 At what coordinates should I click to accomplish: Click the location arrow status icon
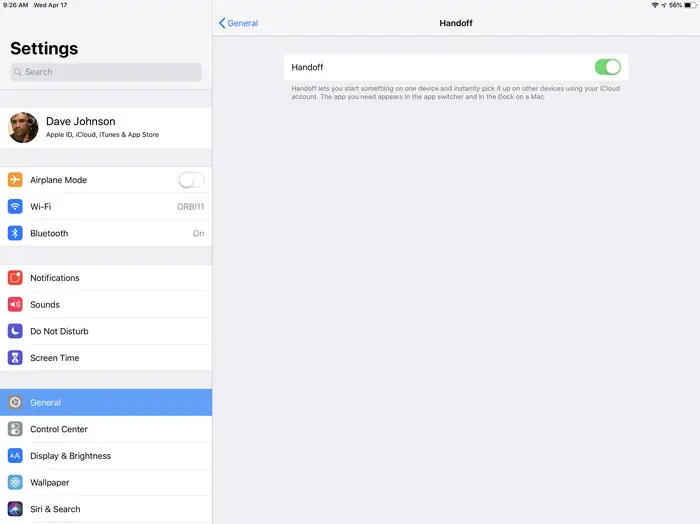(x=664, y=5)
